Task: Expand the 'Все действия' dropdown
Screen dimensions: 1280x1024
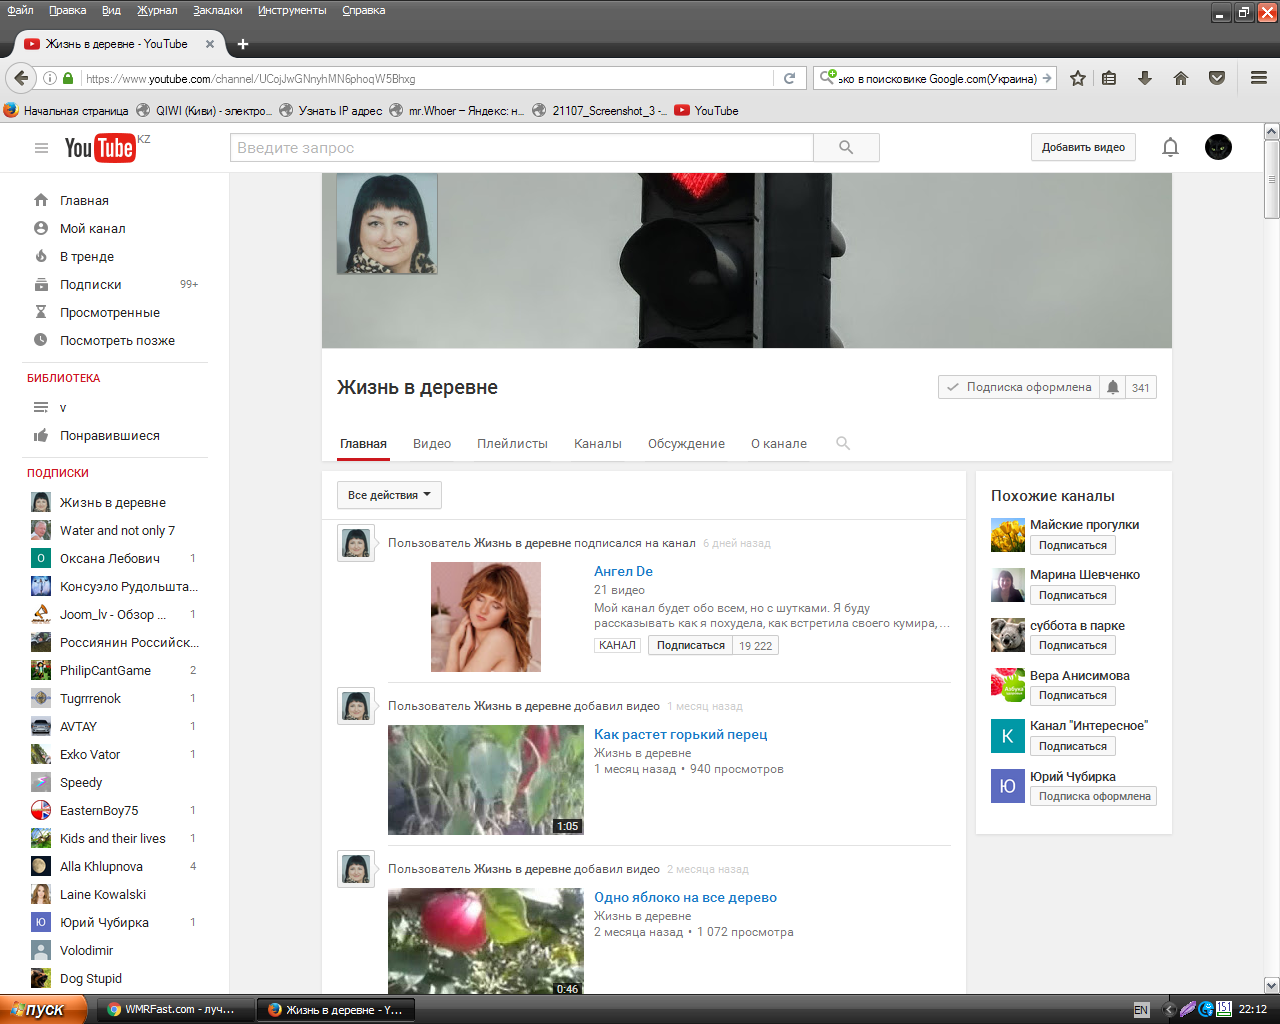Action: 389,495
